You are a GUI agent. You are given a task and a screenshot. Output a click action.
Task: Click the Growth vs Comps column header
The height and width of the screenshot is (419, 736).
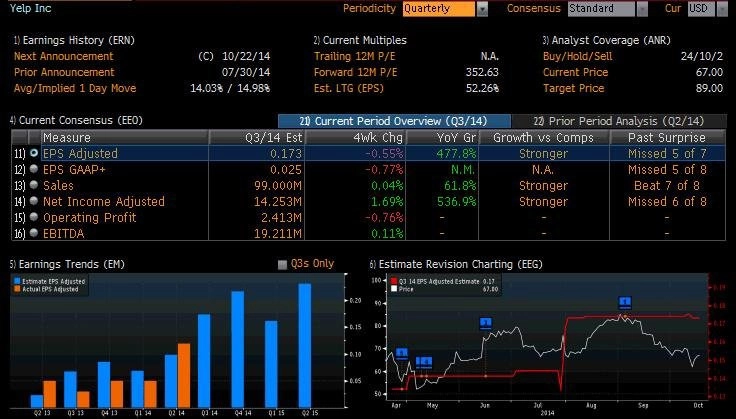tap(544, 137)
